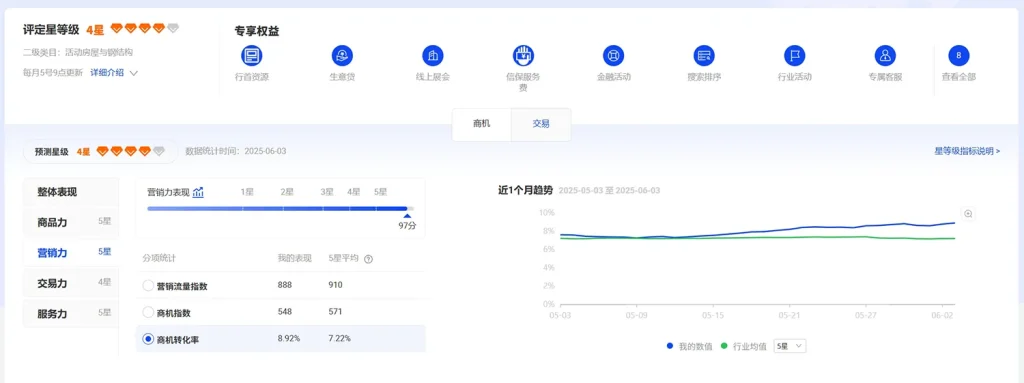Open the 行首资源 benefit icon

pyautogui.click(x=251, y=56)
